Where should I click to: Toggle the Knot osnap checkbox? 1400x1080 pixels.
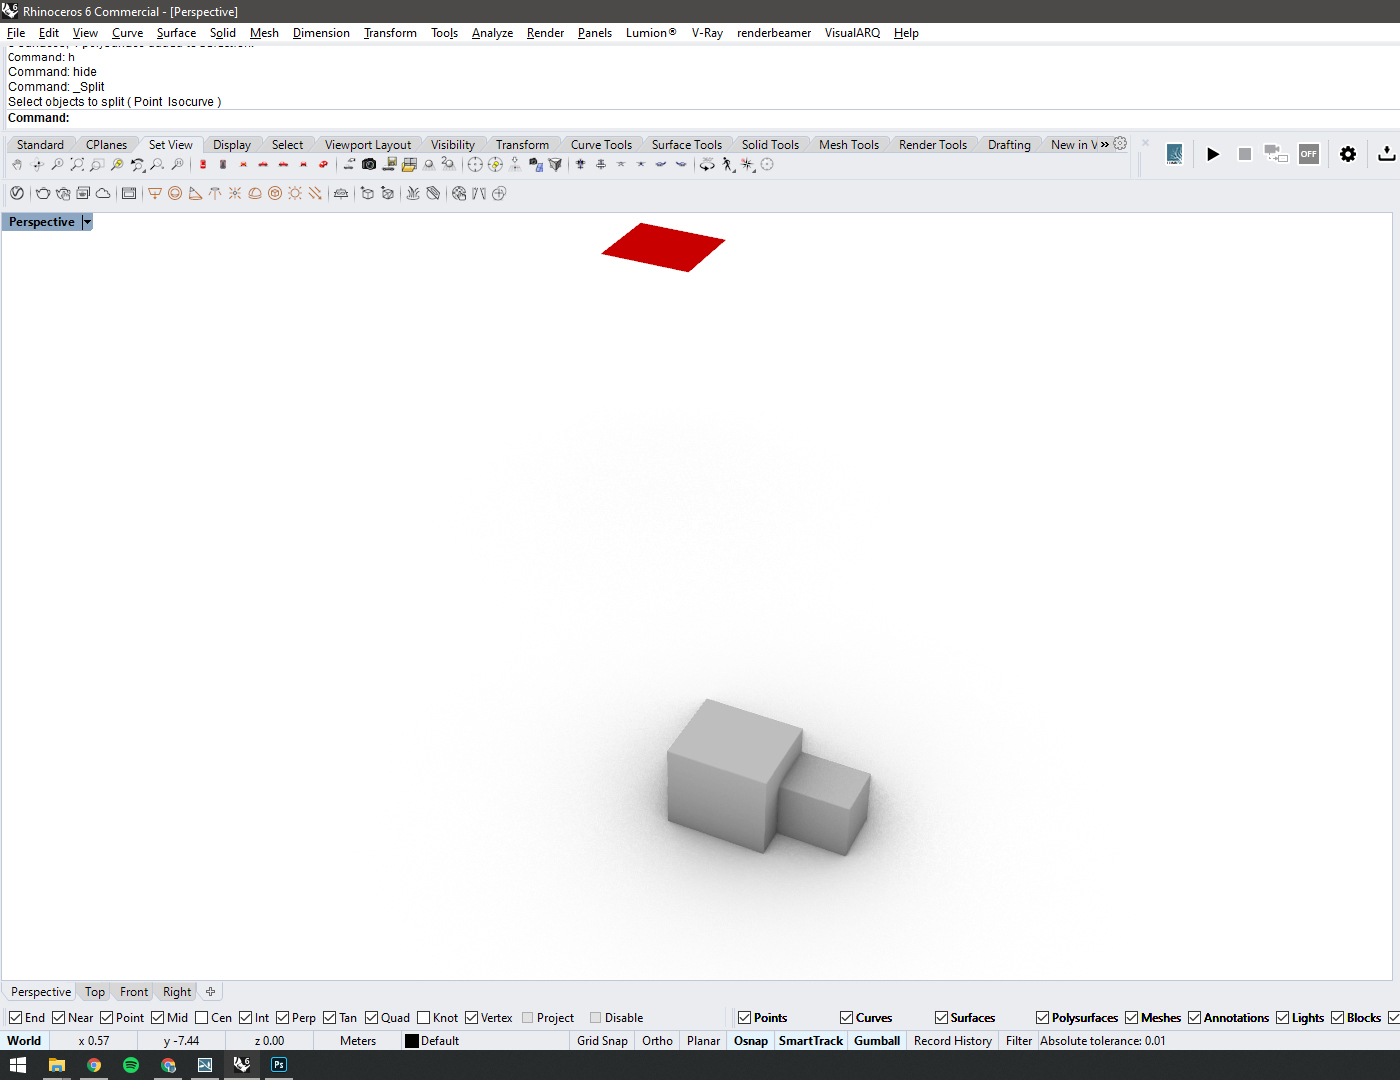coord(424,1018)
